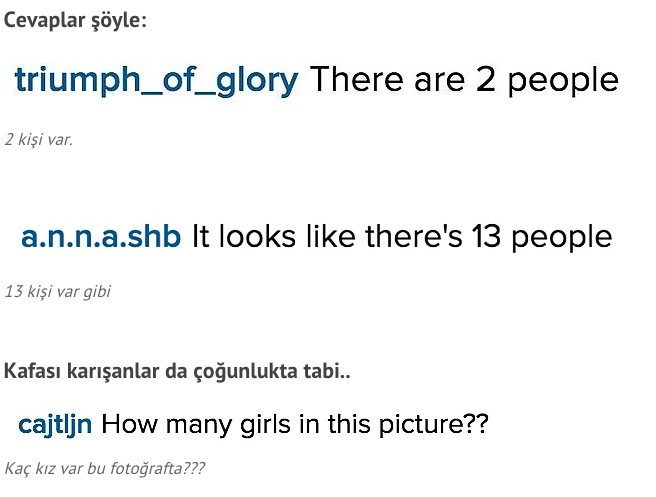This screenshot has width=656, height=497.
Task: Visit the cajtljn user profile
Action: 56,424
